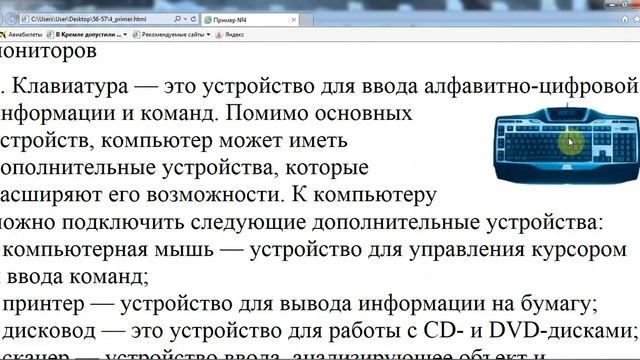Image resolution: width=640 pixels, height=360 pixels.
Task: Click the word "дисковод" in the list
Action: [49, 331]
